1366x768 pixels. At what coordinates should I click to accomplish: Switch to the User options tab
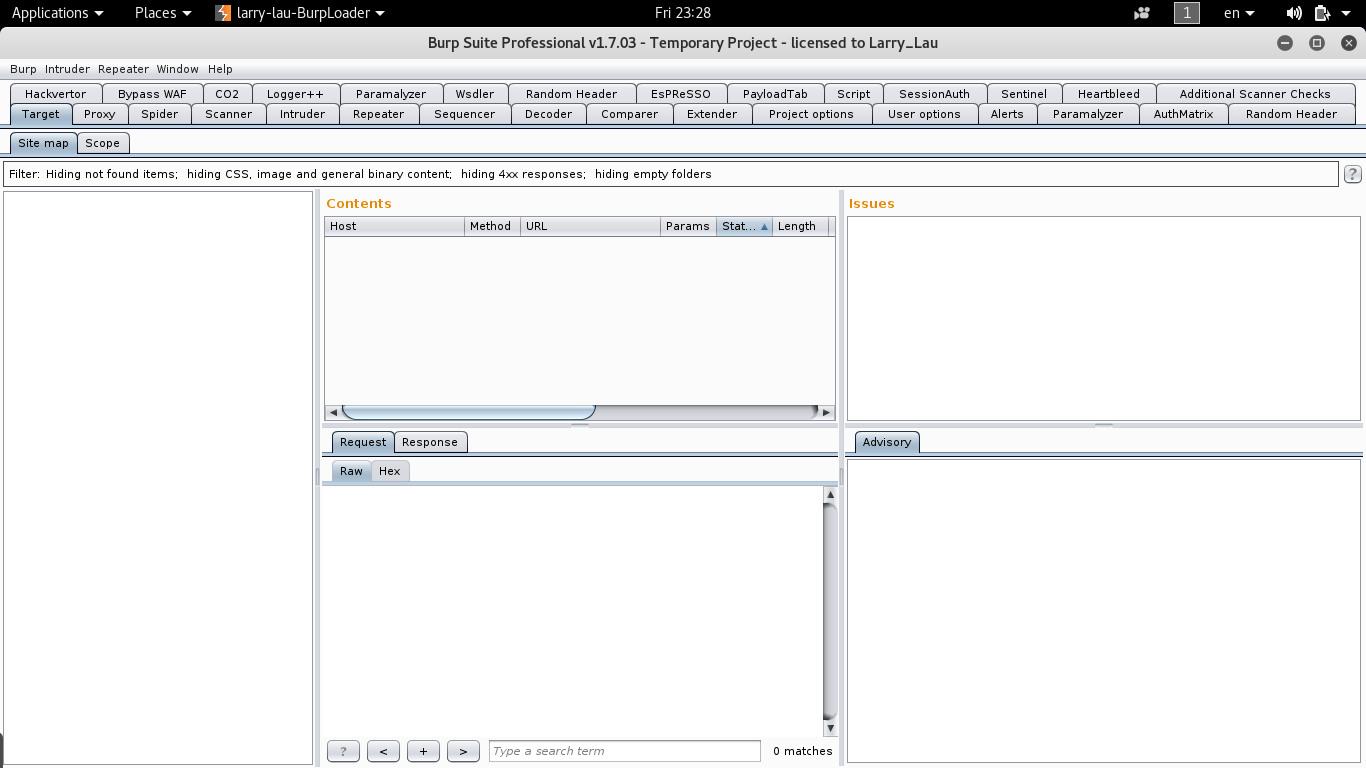tap(924, 114)
